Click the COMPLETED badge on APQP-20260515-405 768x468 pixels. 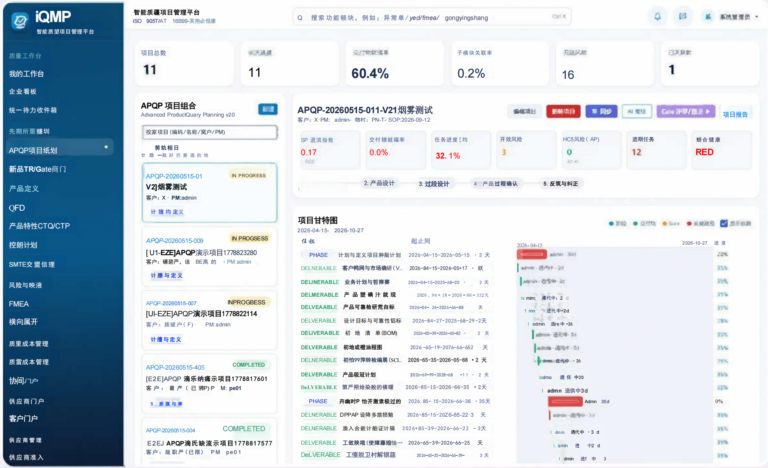pyautogui.click(x=249, y=365)
